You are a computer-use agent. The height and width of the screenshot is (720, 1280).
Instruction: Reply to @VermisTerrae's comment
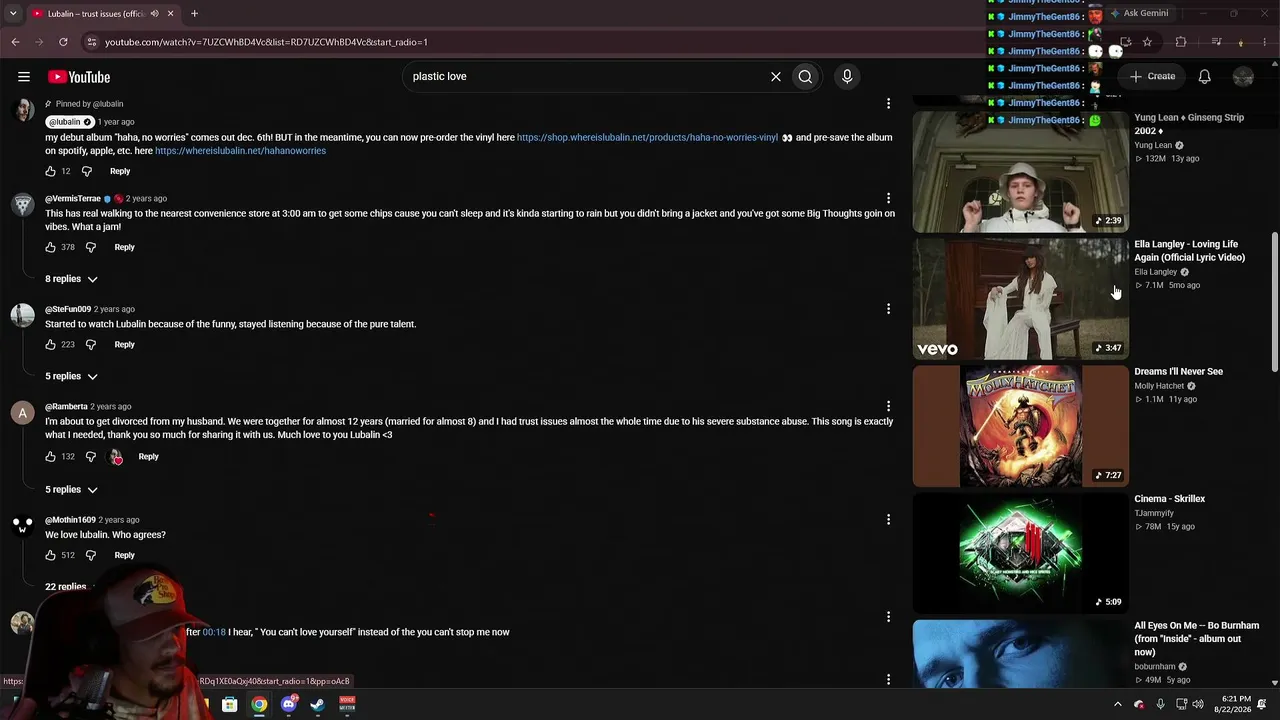[x=124, y=247]
